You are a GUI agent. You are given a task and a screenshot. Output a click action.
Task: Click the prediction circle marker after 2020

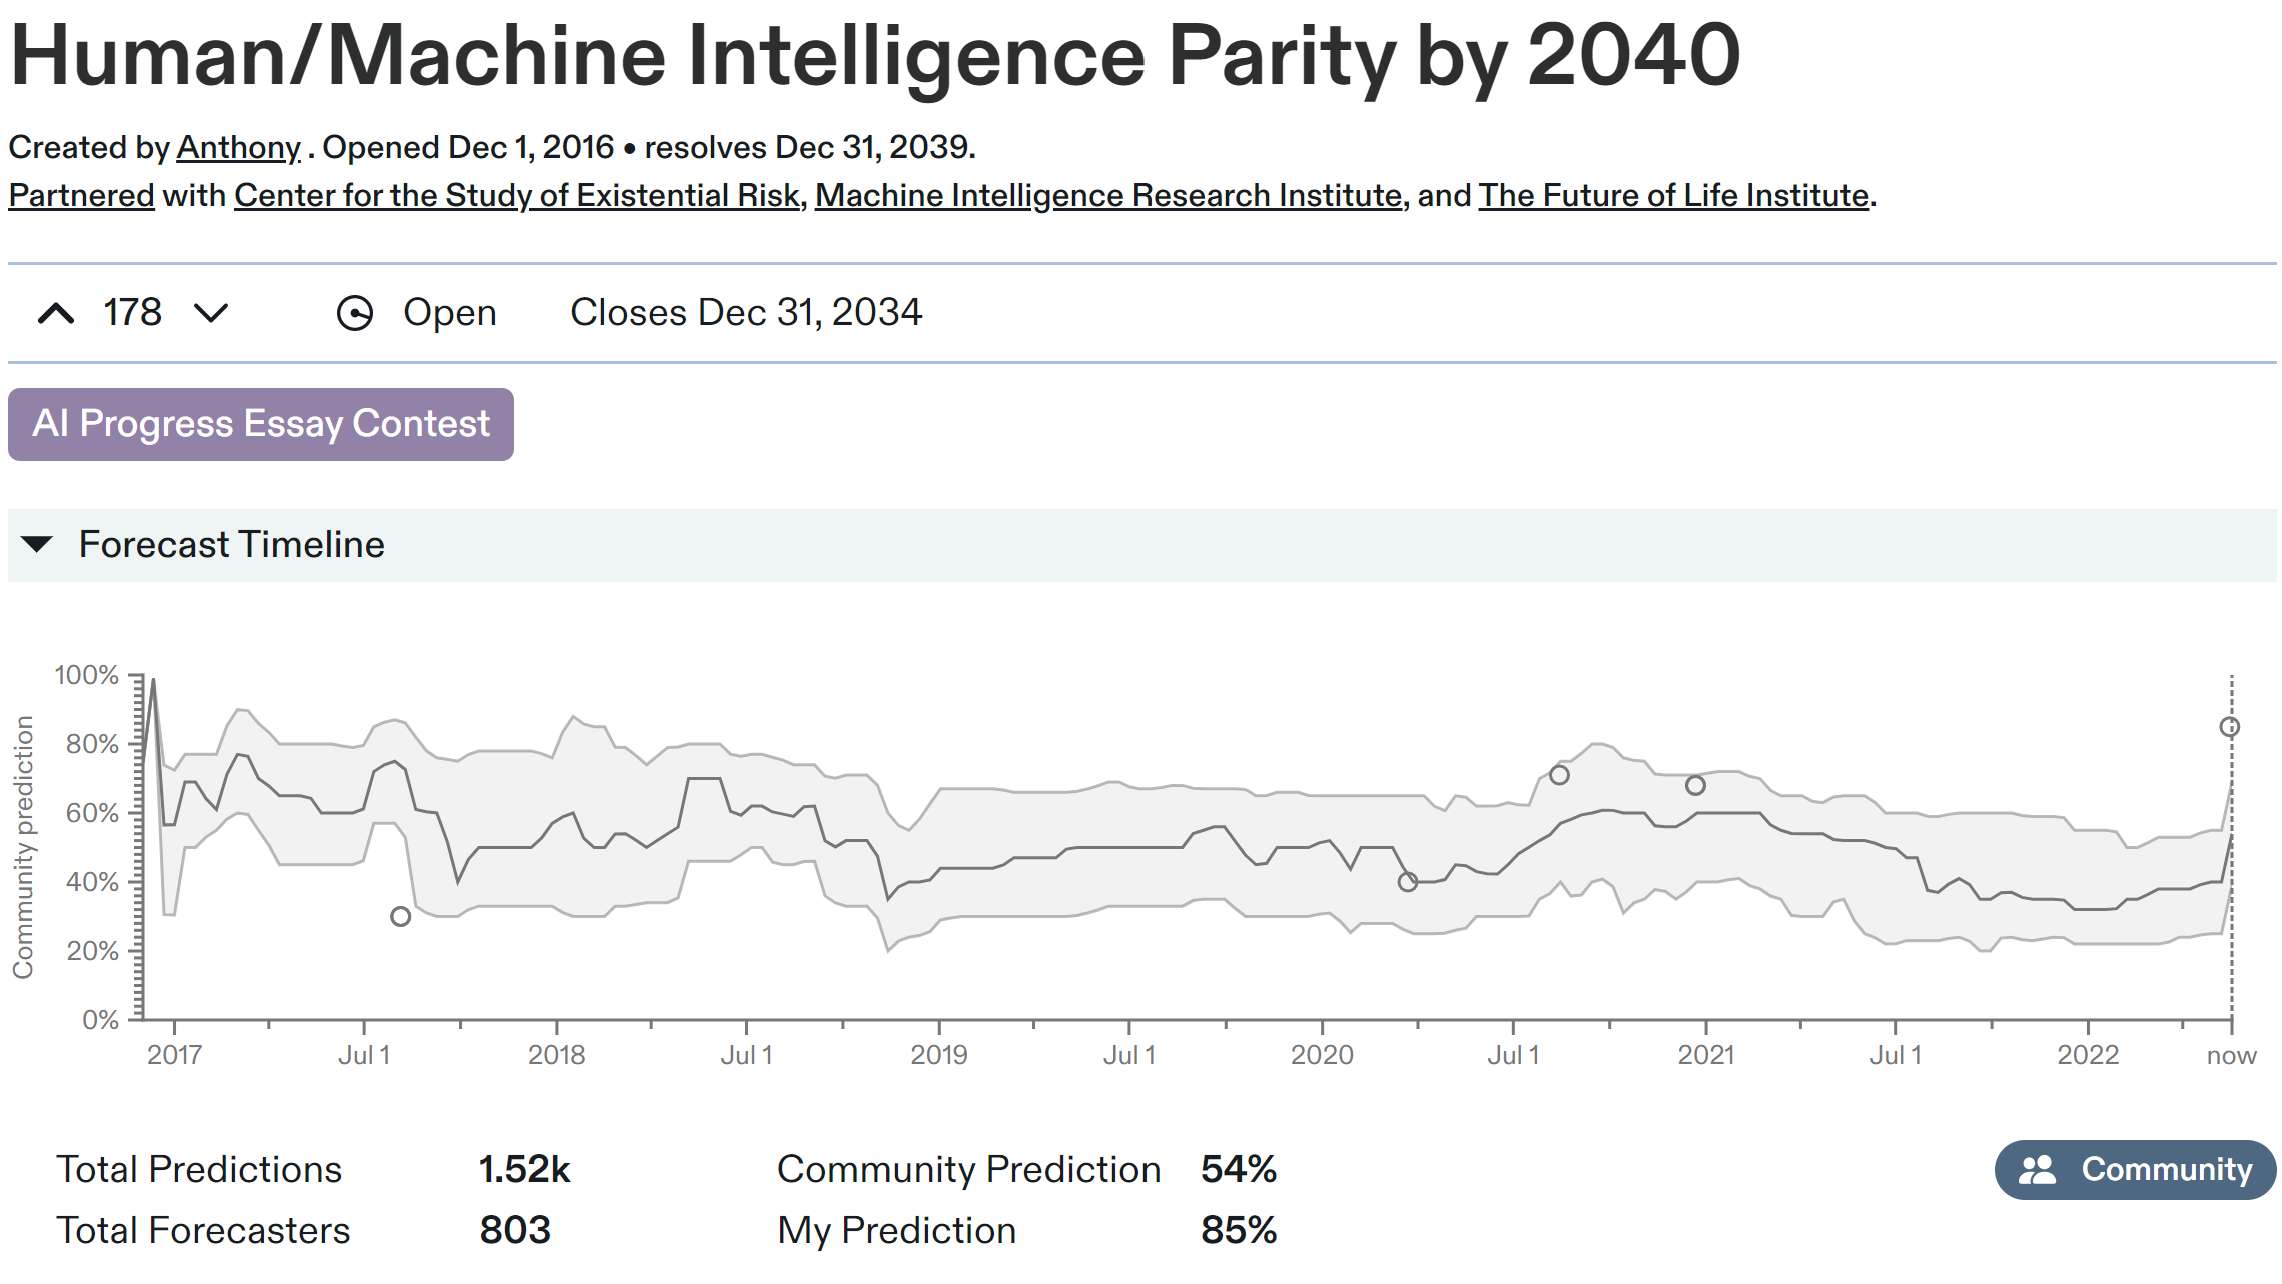tap(1408, 882)
